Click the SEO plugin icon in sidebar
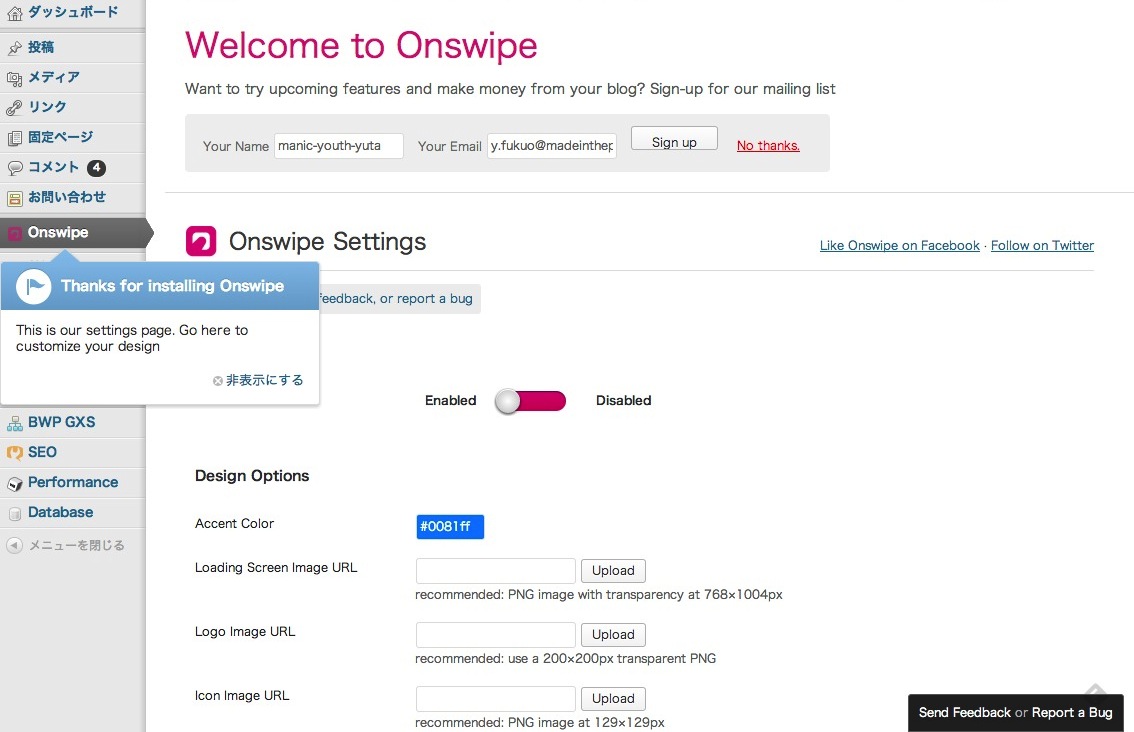The image size is (1134, 732). pyautogui.click(x=14, y=453)
